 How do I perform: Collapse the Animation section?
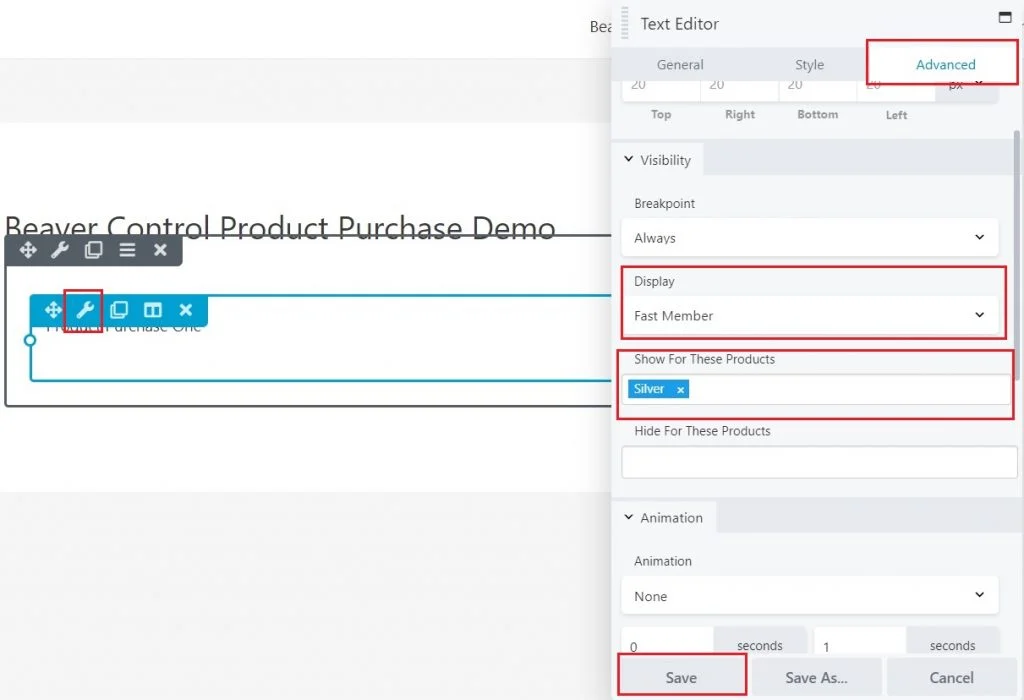662,518
